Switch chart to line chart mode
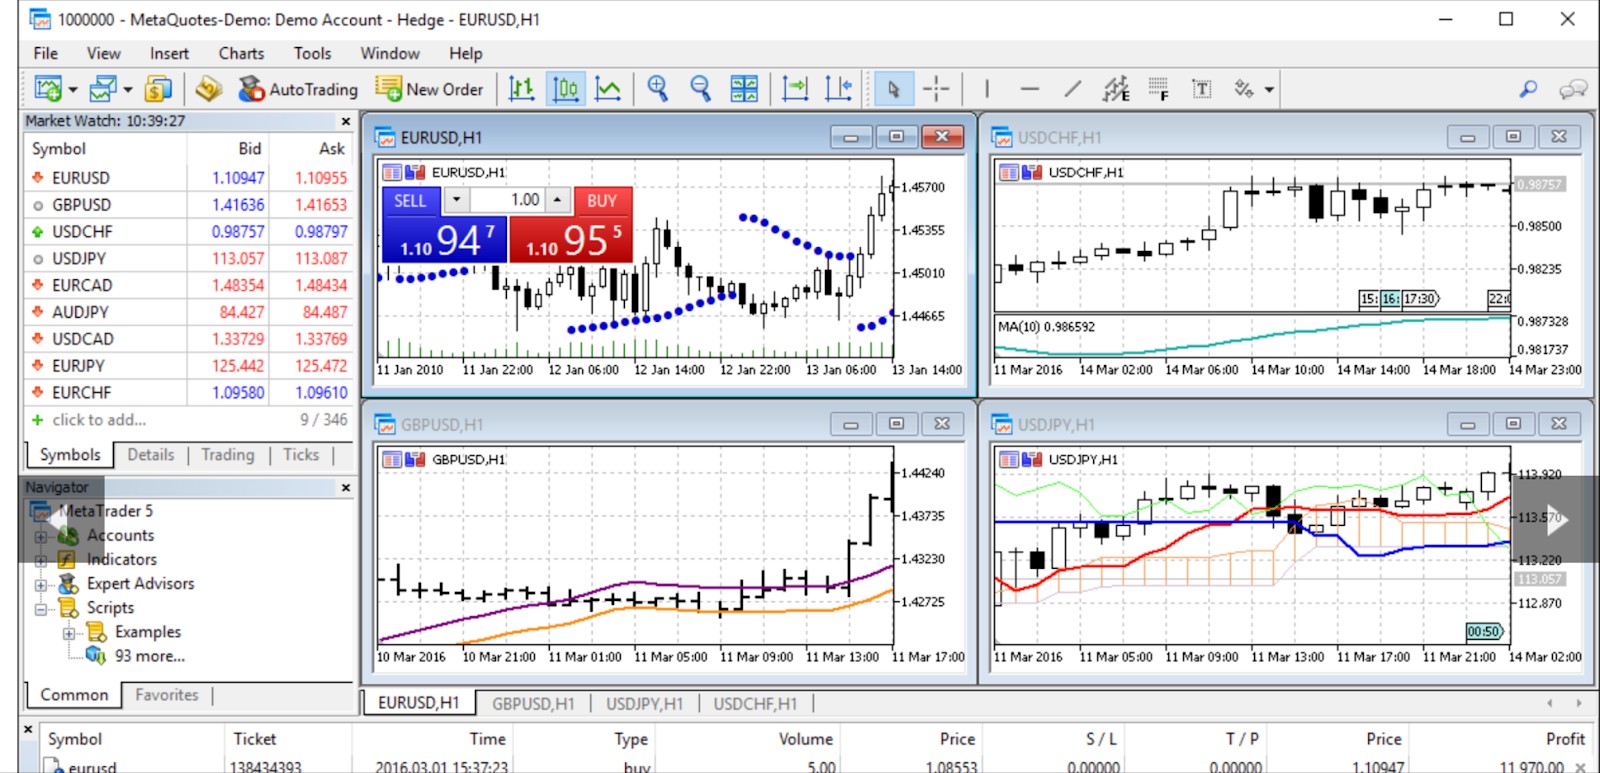 tap(608, 89)
